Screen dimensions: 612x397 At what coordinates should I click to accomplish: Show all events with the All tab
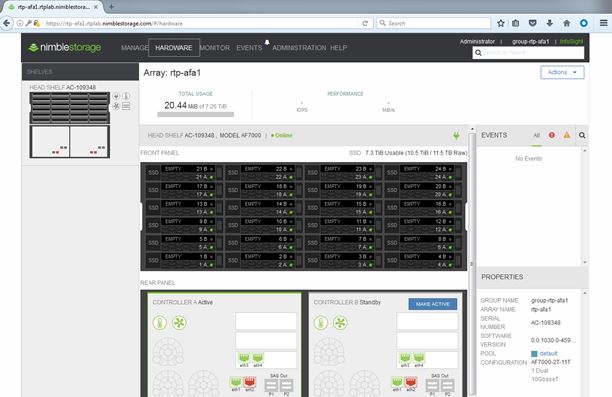click(537, 135)
